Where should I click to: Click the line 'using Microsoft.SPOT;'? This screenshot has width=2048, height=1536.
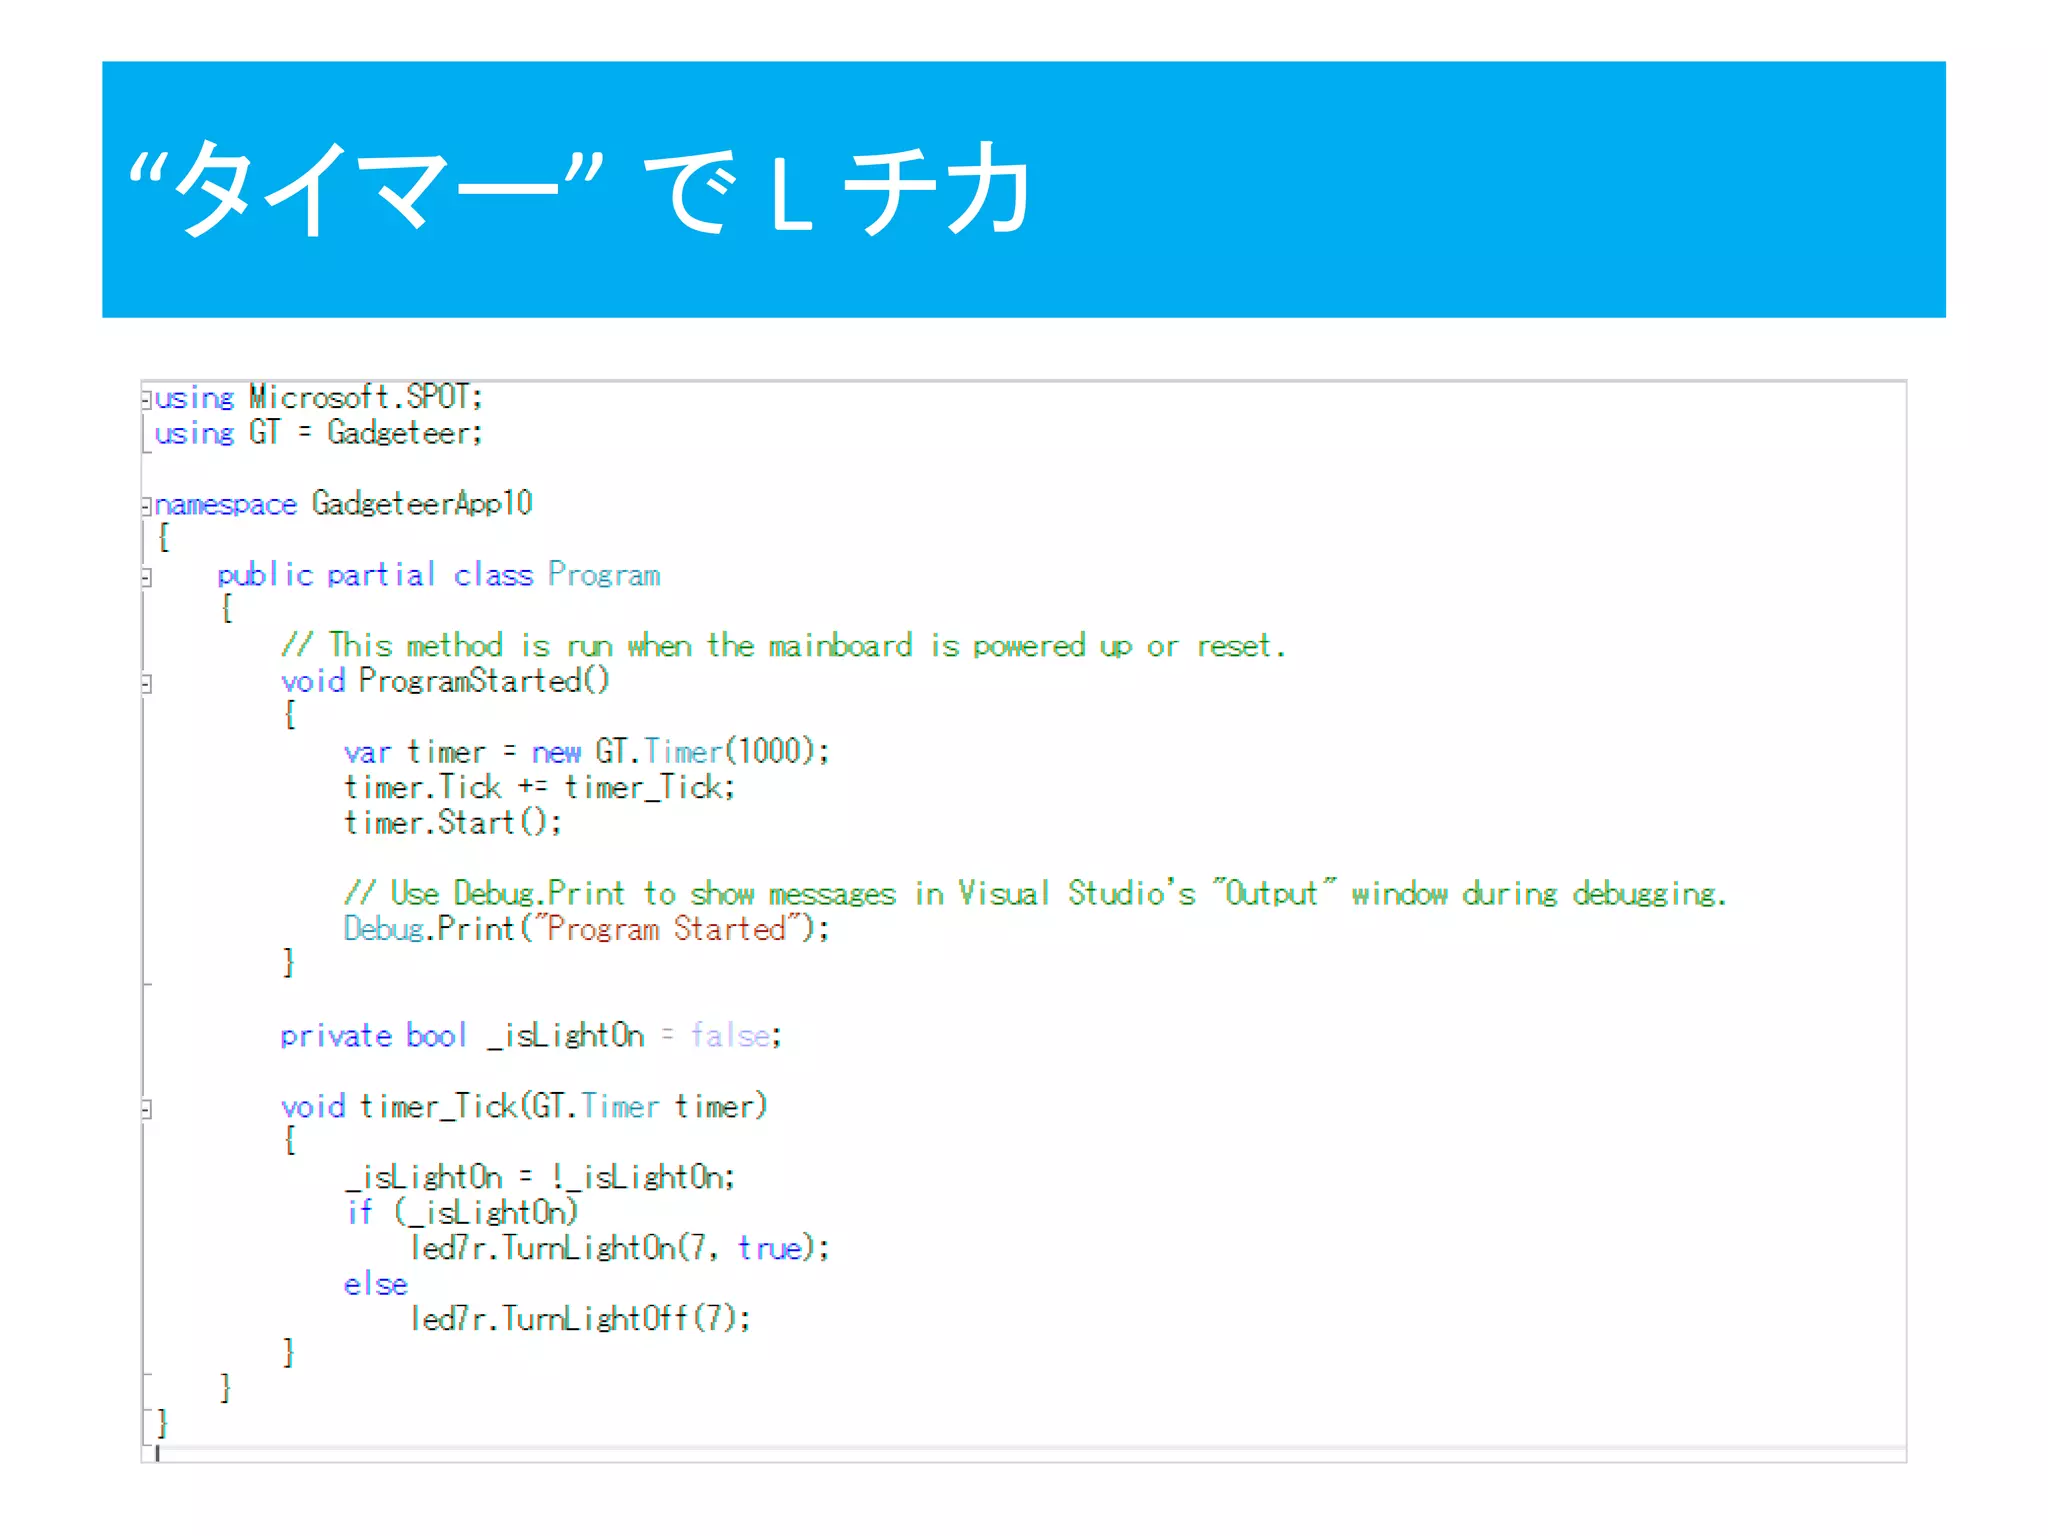pyautogui.click(x=319, y=397)
